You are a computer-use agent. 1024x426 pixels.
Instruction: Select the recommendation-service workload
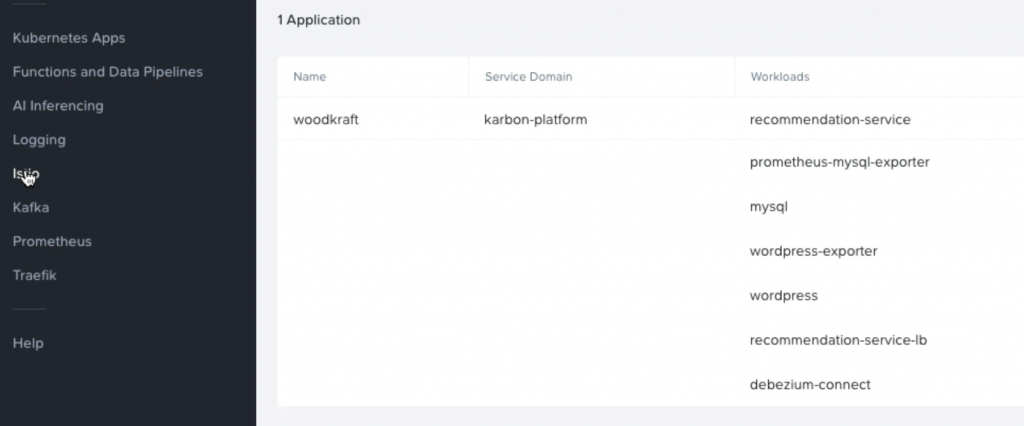tap(829, 120)
